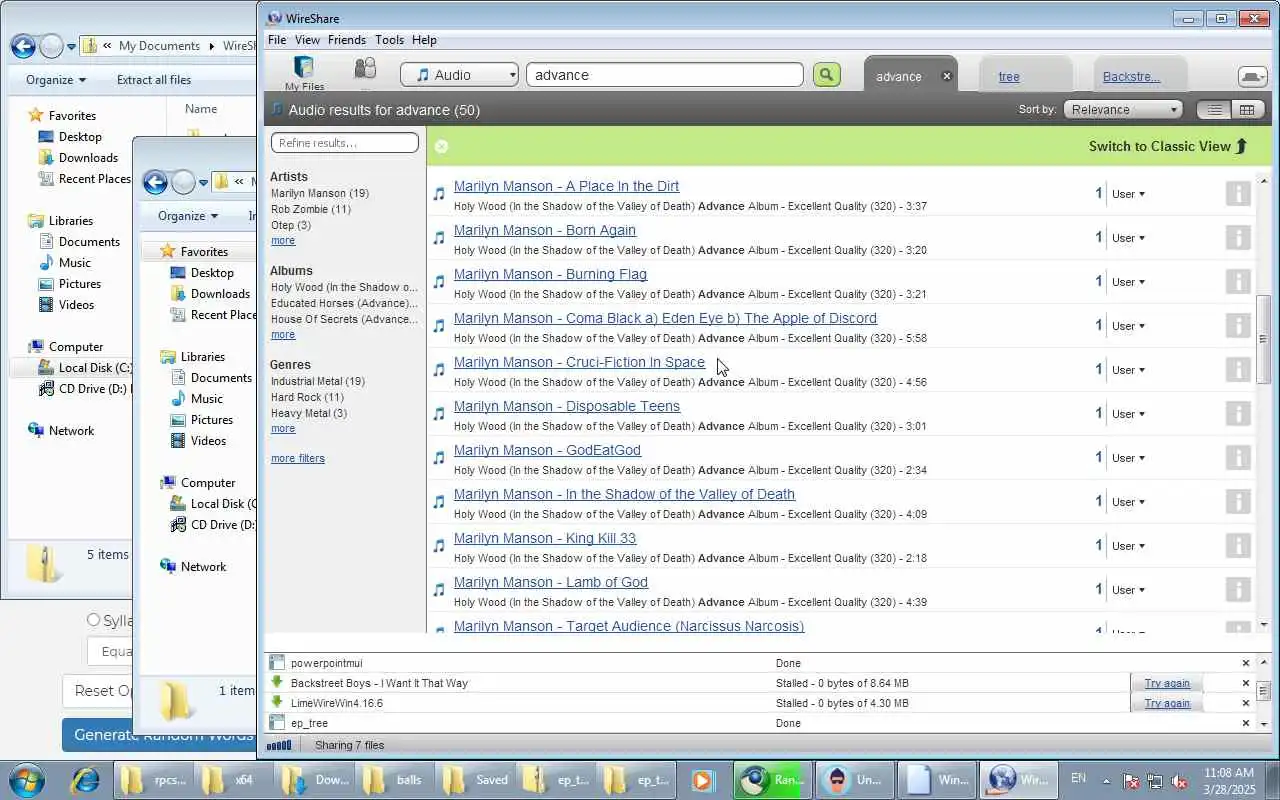Screen dimensions: 1280x800
Task: Switch to the Backstre... search tab
Action: 1131,77
